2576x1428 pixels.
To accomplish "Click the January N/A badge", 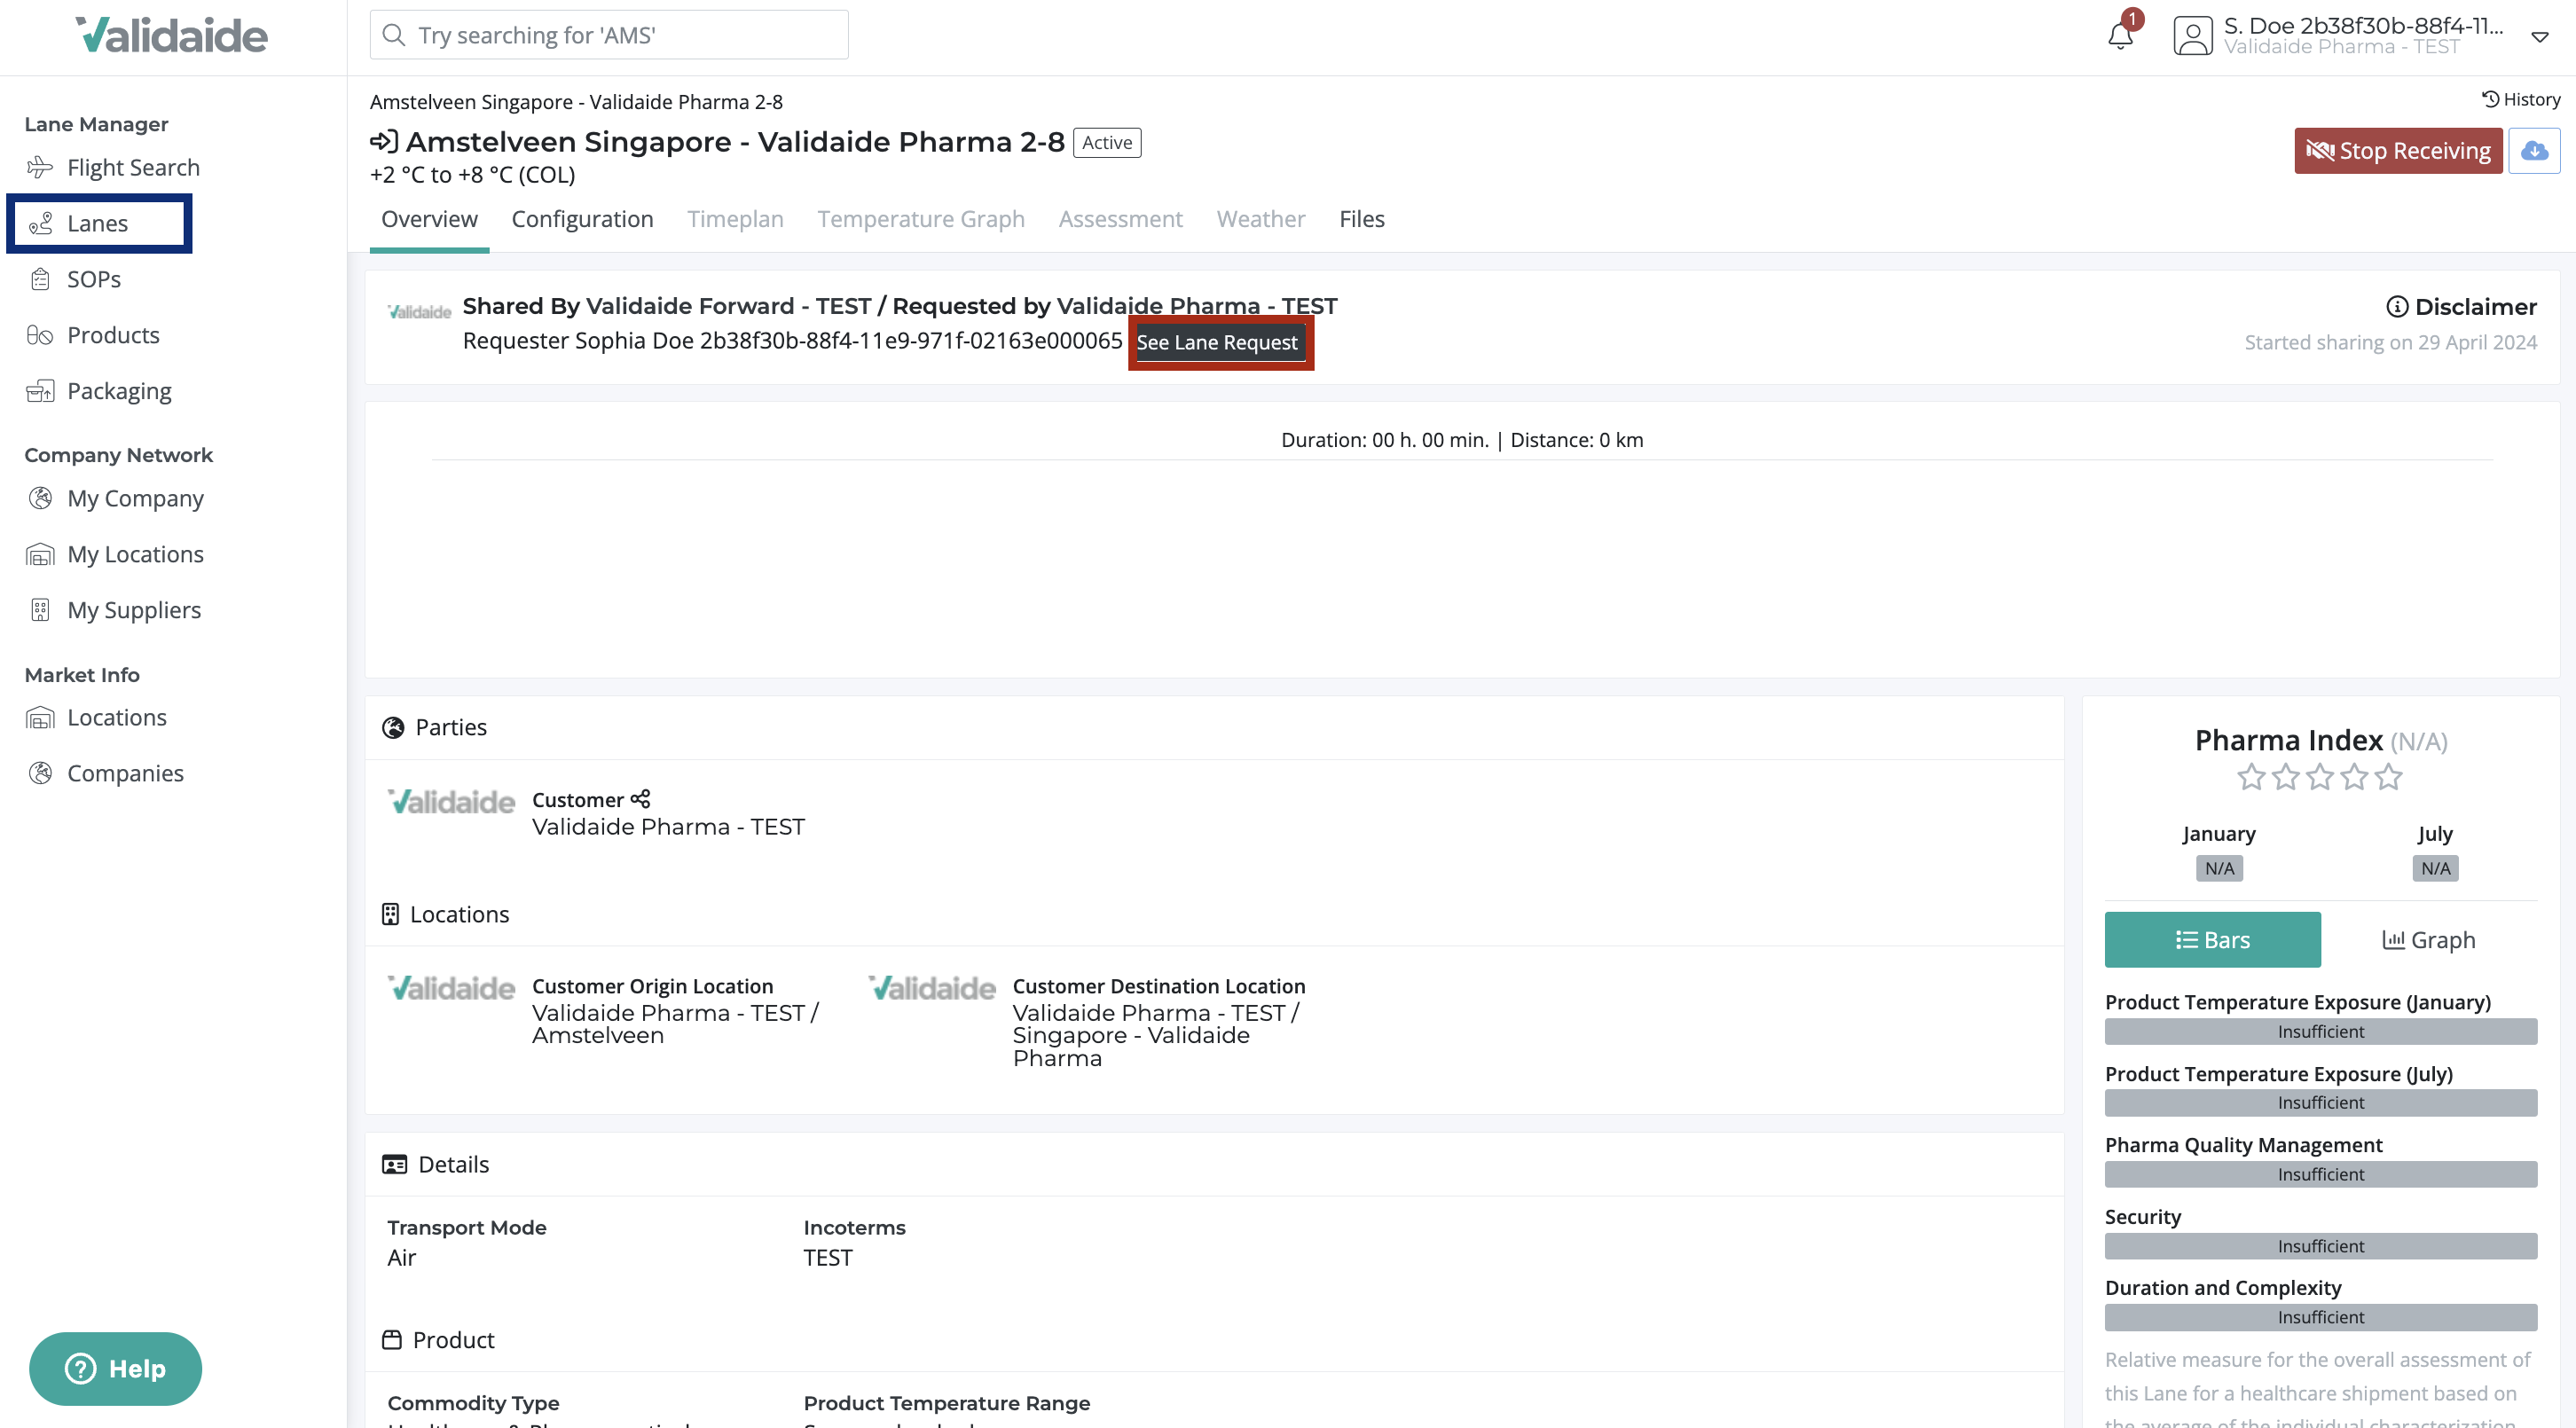I will click(x=2219, y=868).
